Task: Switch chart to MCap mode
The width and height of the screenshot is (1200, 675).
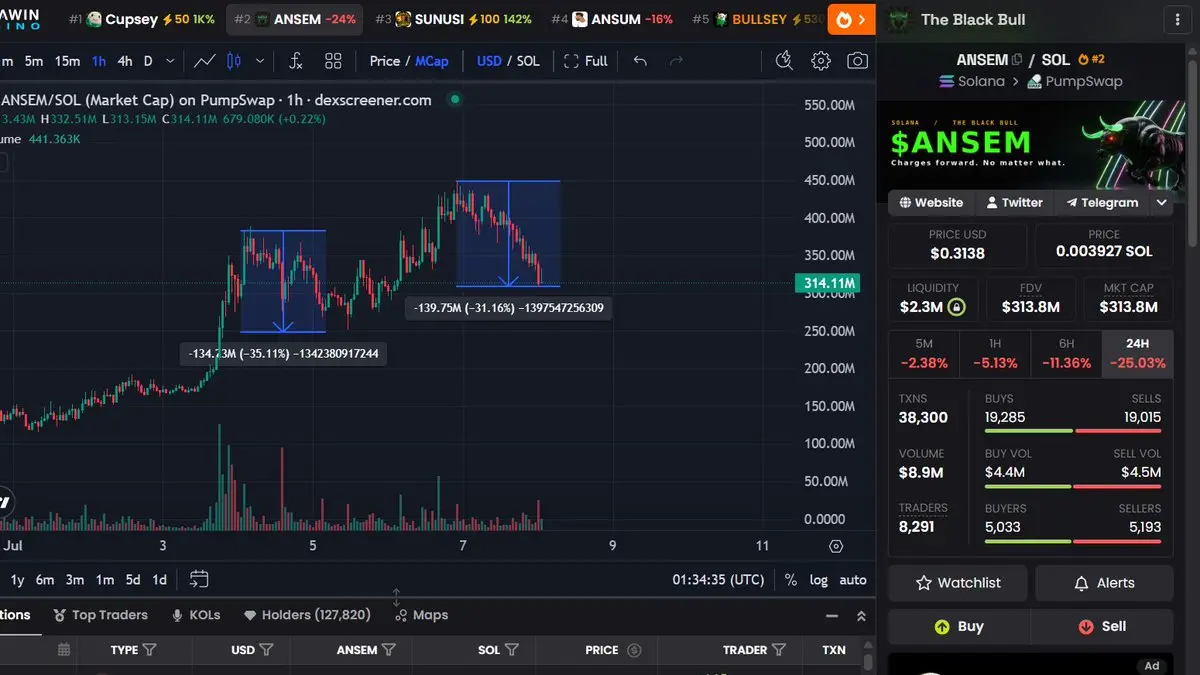Action: point(432,61)
